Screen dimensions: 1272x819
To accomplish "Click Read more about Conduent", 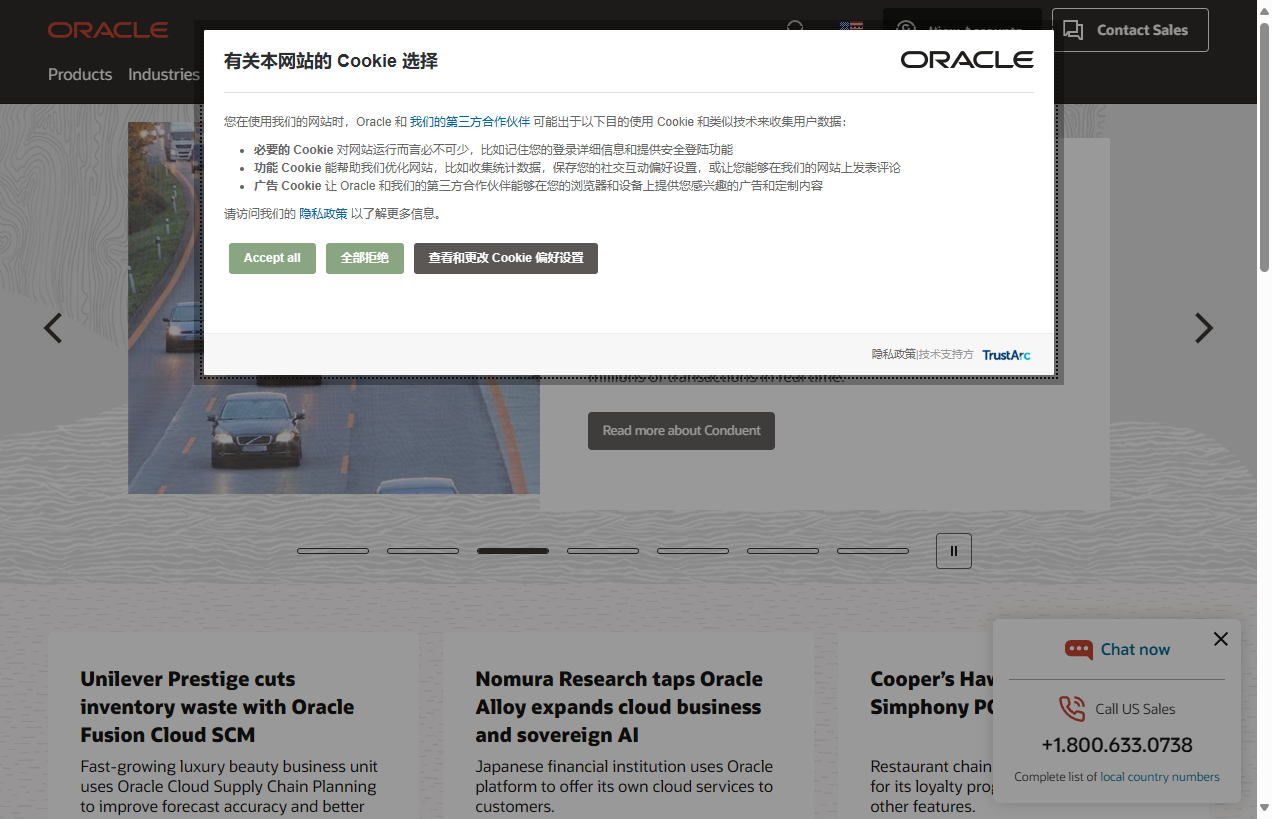I will pyautogui.click(x=681, y=430).
